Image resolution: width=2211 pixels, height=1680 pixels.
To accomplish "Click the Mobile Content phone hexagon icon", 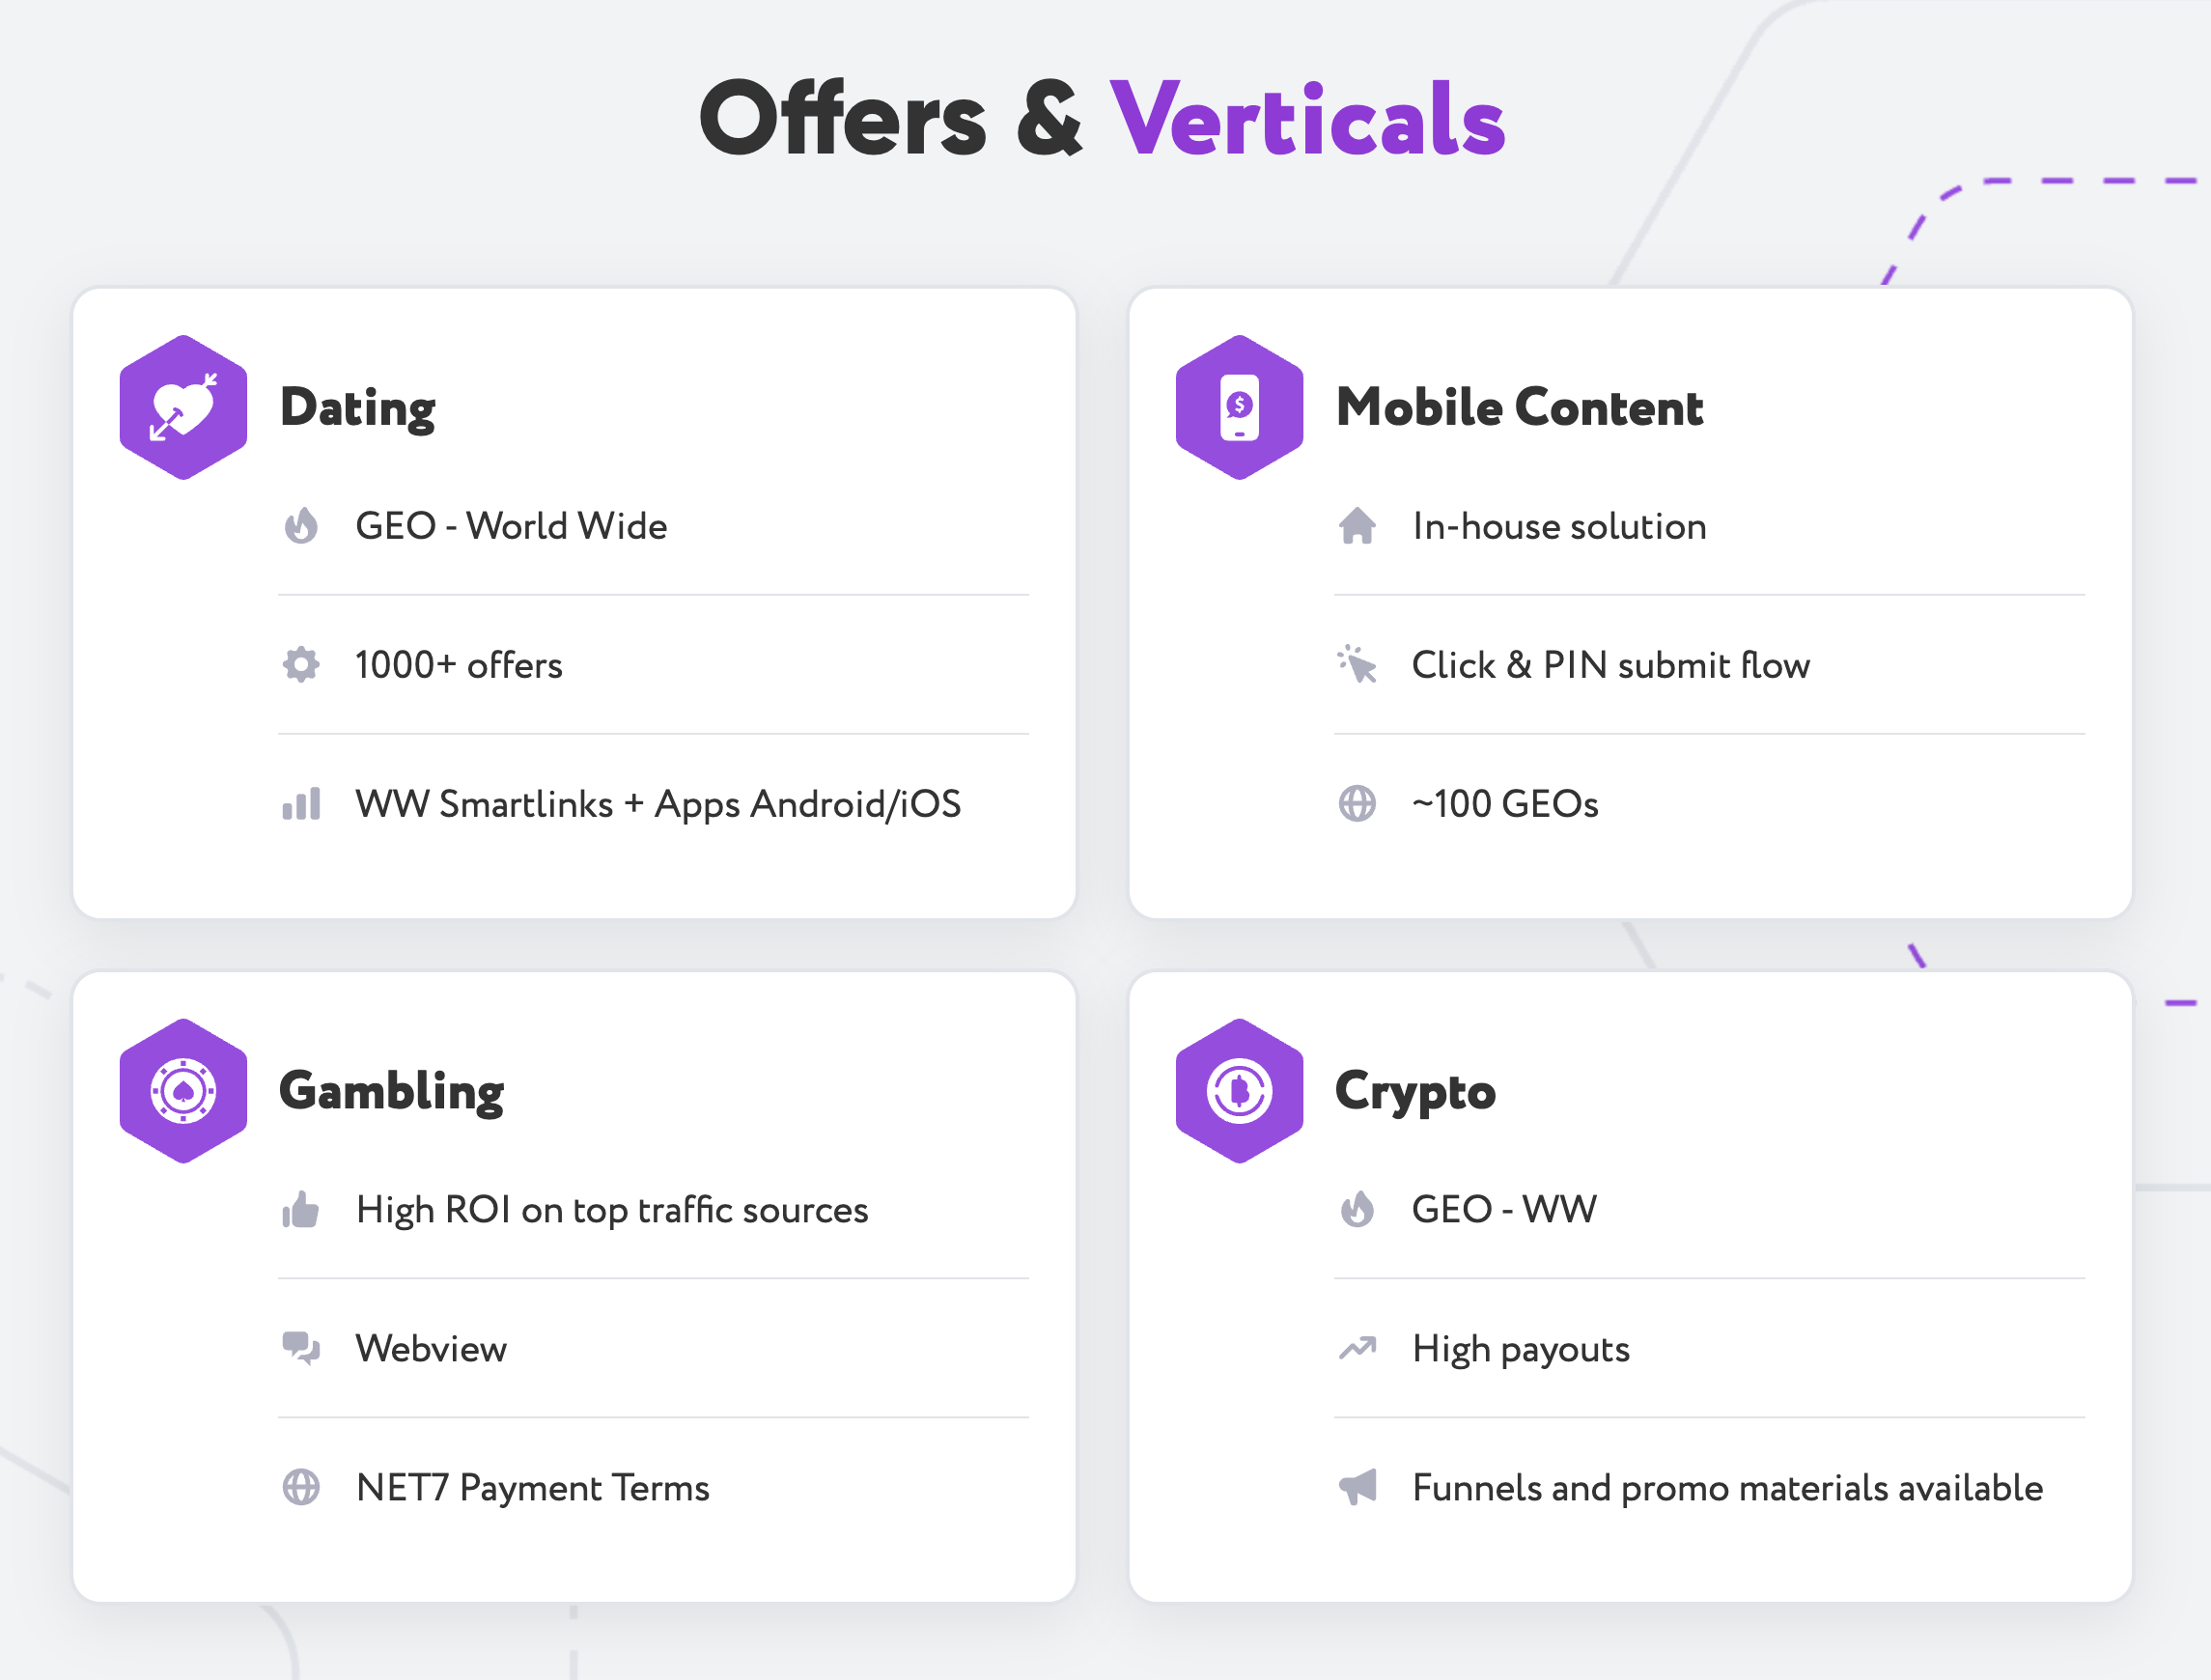I will point(1239,407).
